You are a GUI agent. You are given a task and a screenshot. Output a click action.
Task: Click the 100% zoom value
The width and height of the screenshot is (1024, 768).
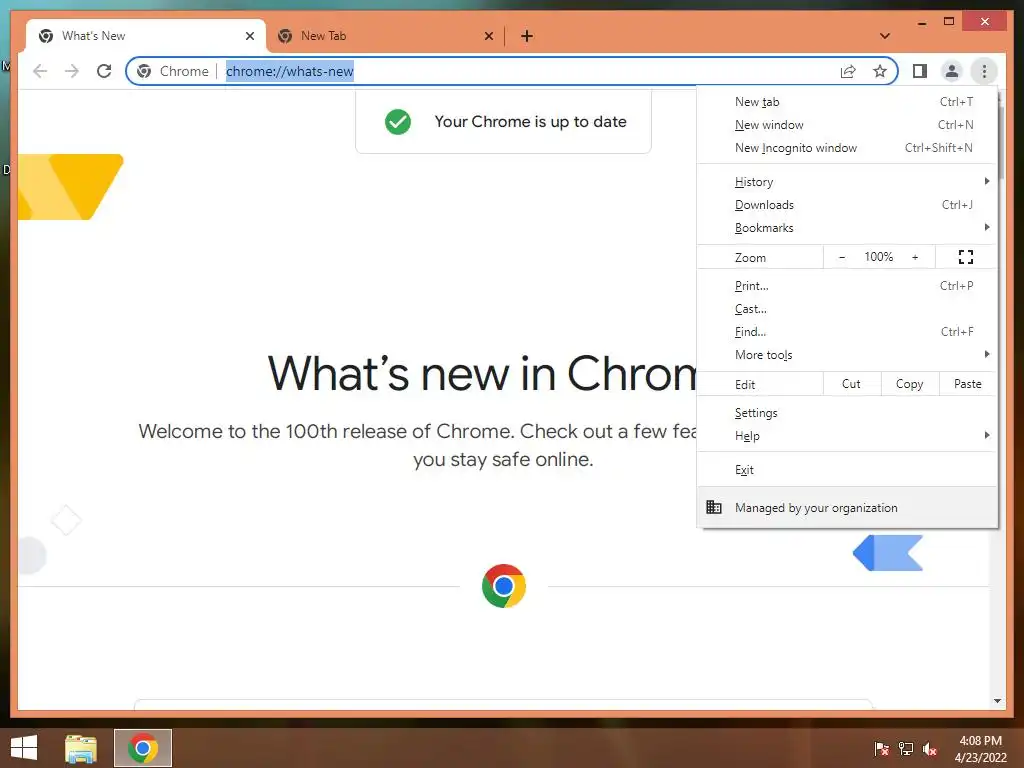878,257
